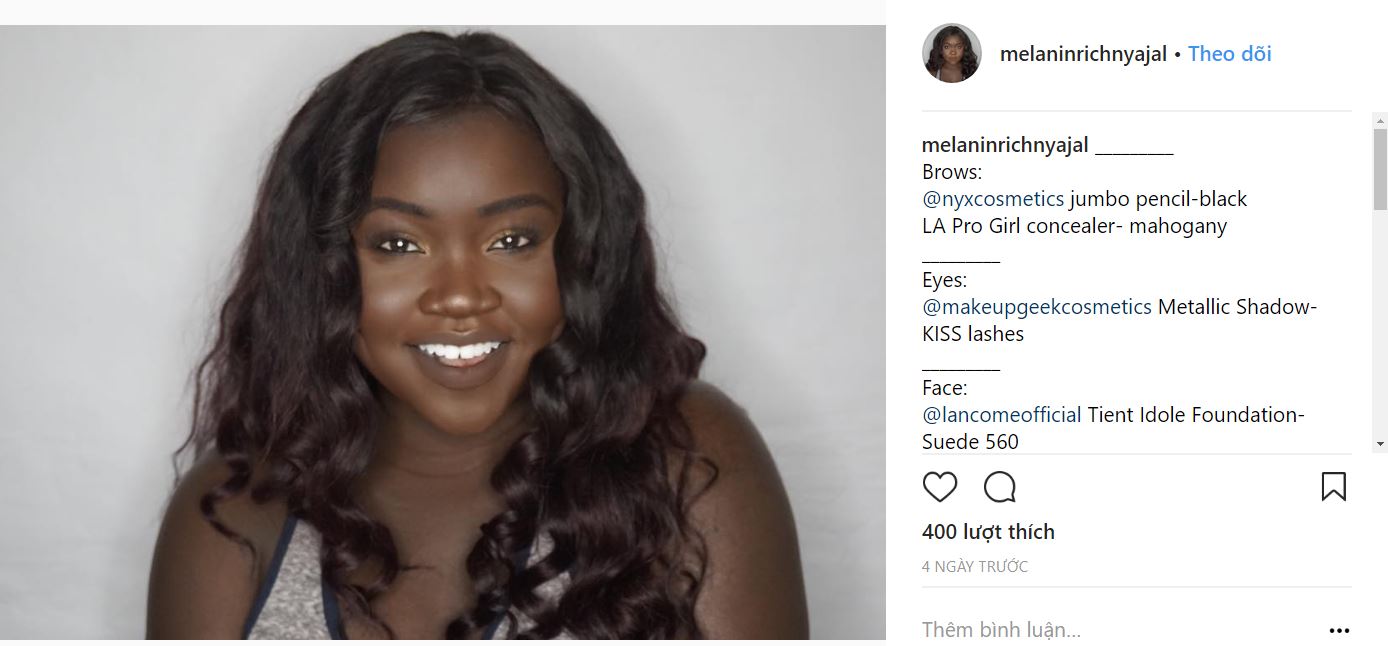Open melaninrichnyajal username in caption
Viewport: 1388px width, 646px height.
(1005, 145)
